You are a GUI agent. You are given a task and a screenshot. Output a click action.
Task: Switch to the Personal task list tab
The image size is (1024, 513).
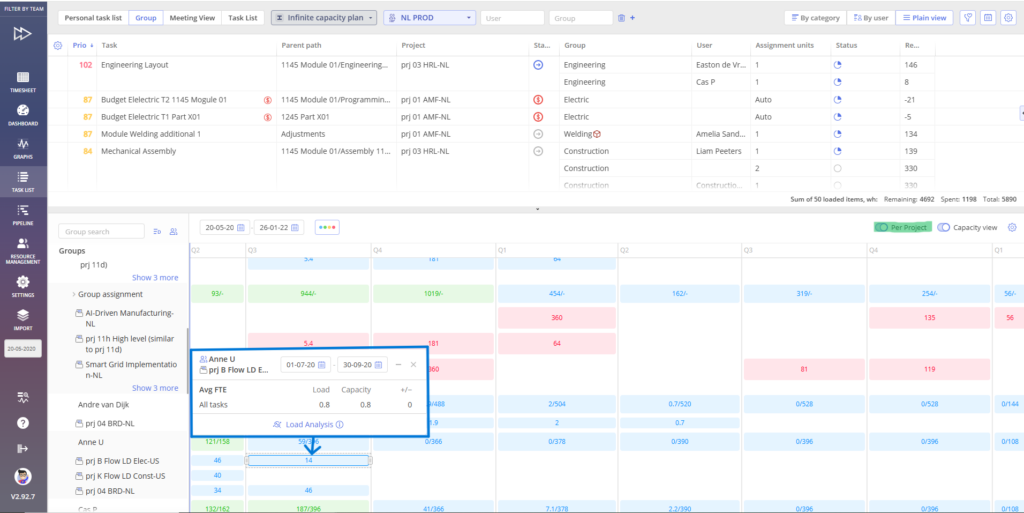point(92,18)
